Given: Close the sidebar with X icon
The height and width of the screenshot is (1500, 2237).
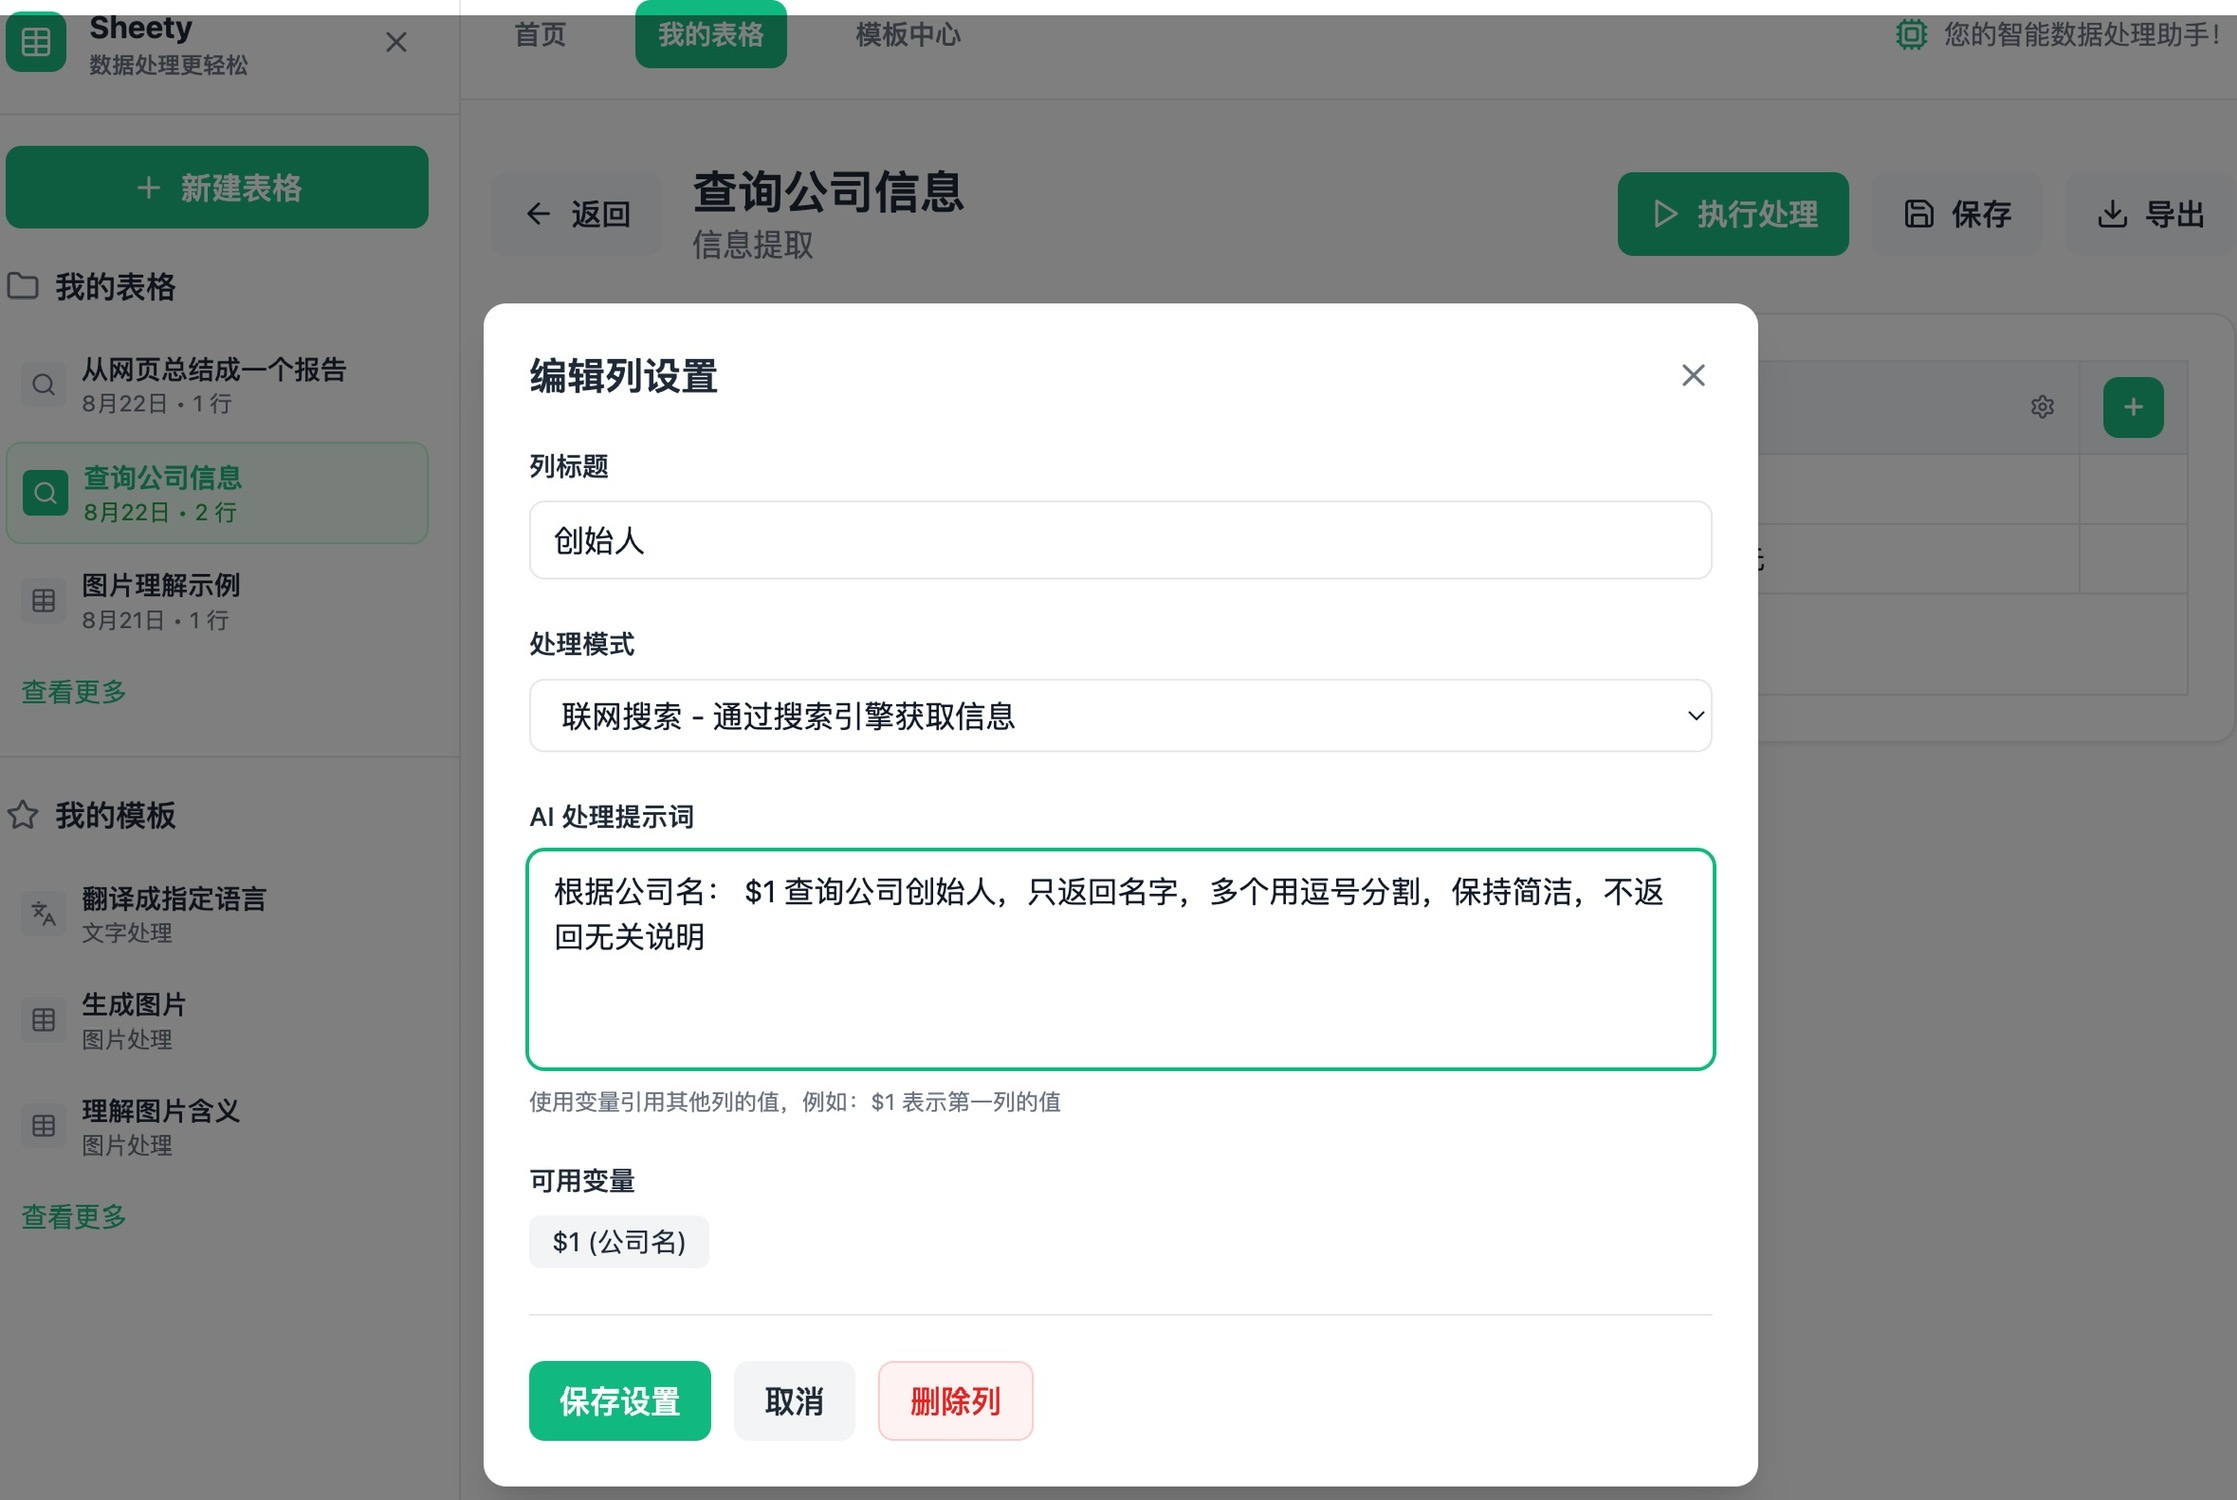Looking at the screenshot, I should pos(396,42).
